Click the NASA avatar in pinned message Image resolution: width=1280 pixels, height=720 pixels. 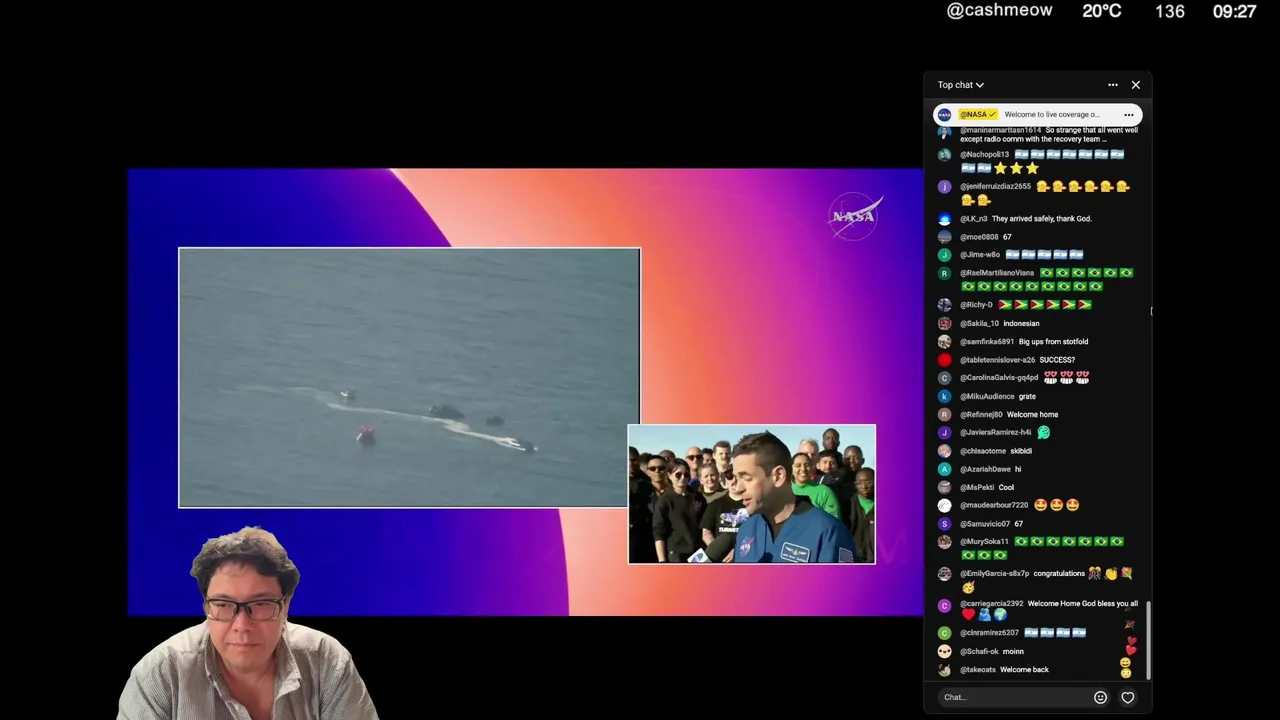pos(944,114)
